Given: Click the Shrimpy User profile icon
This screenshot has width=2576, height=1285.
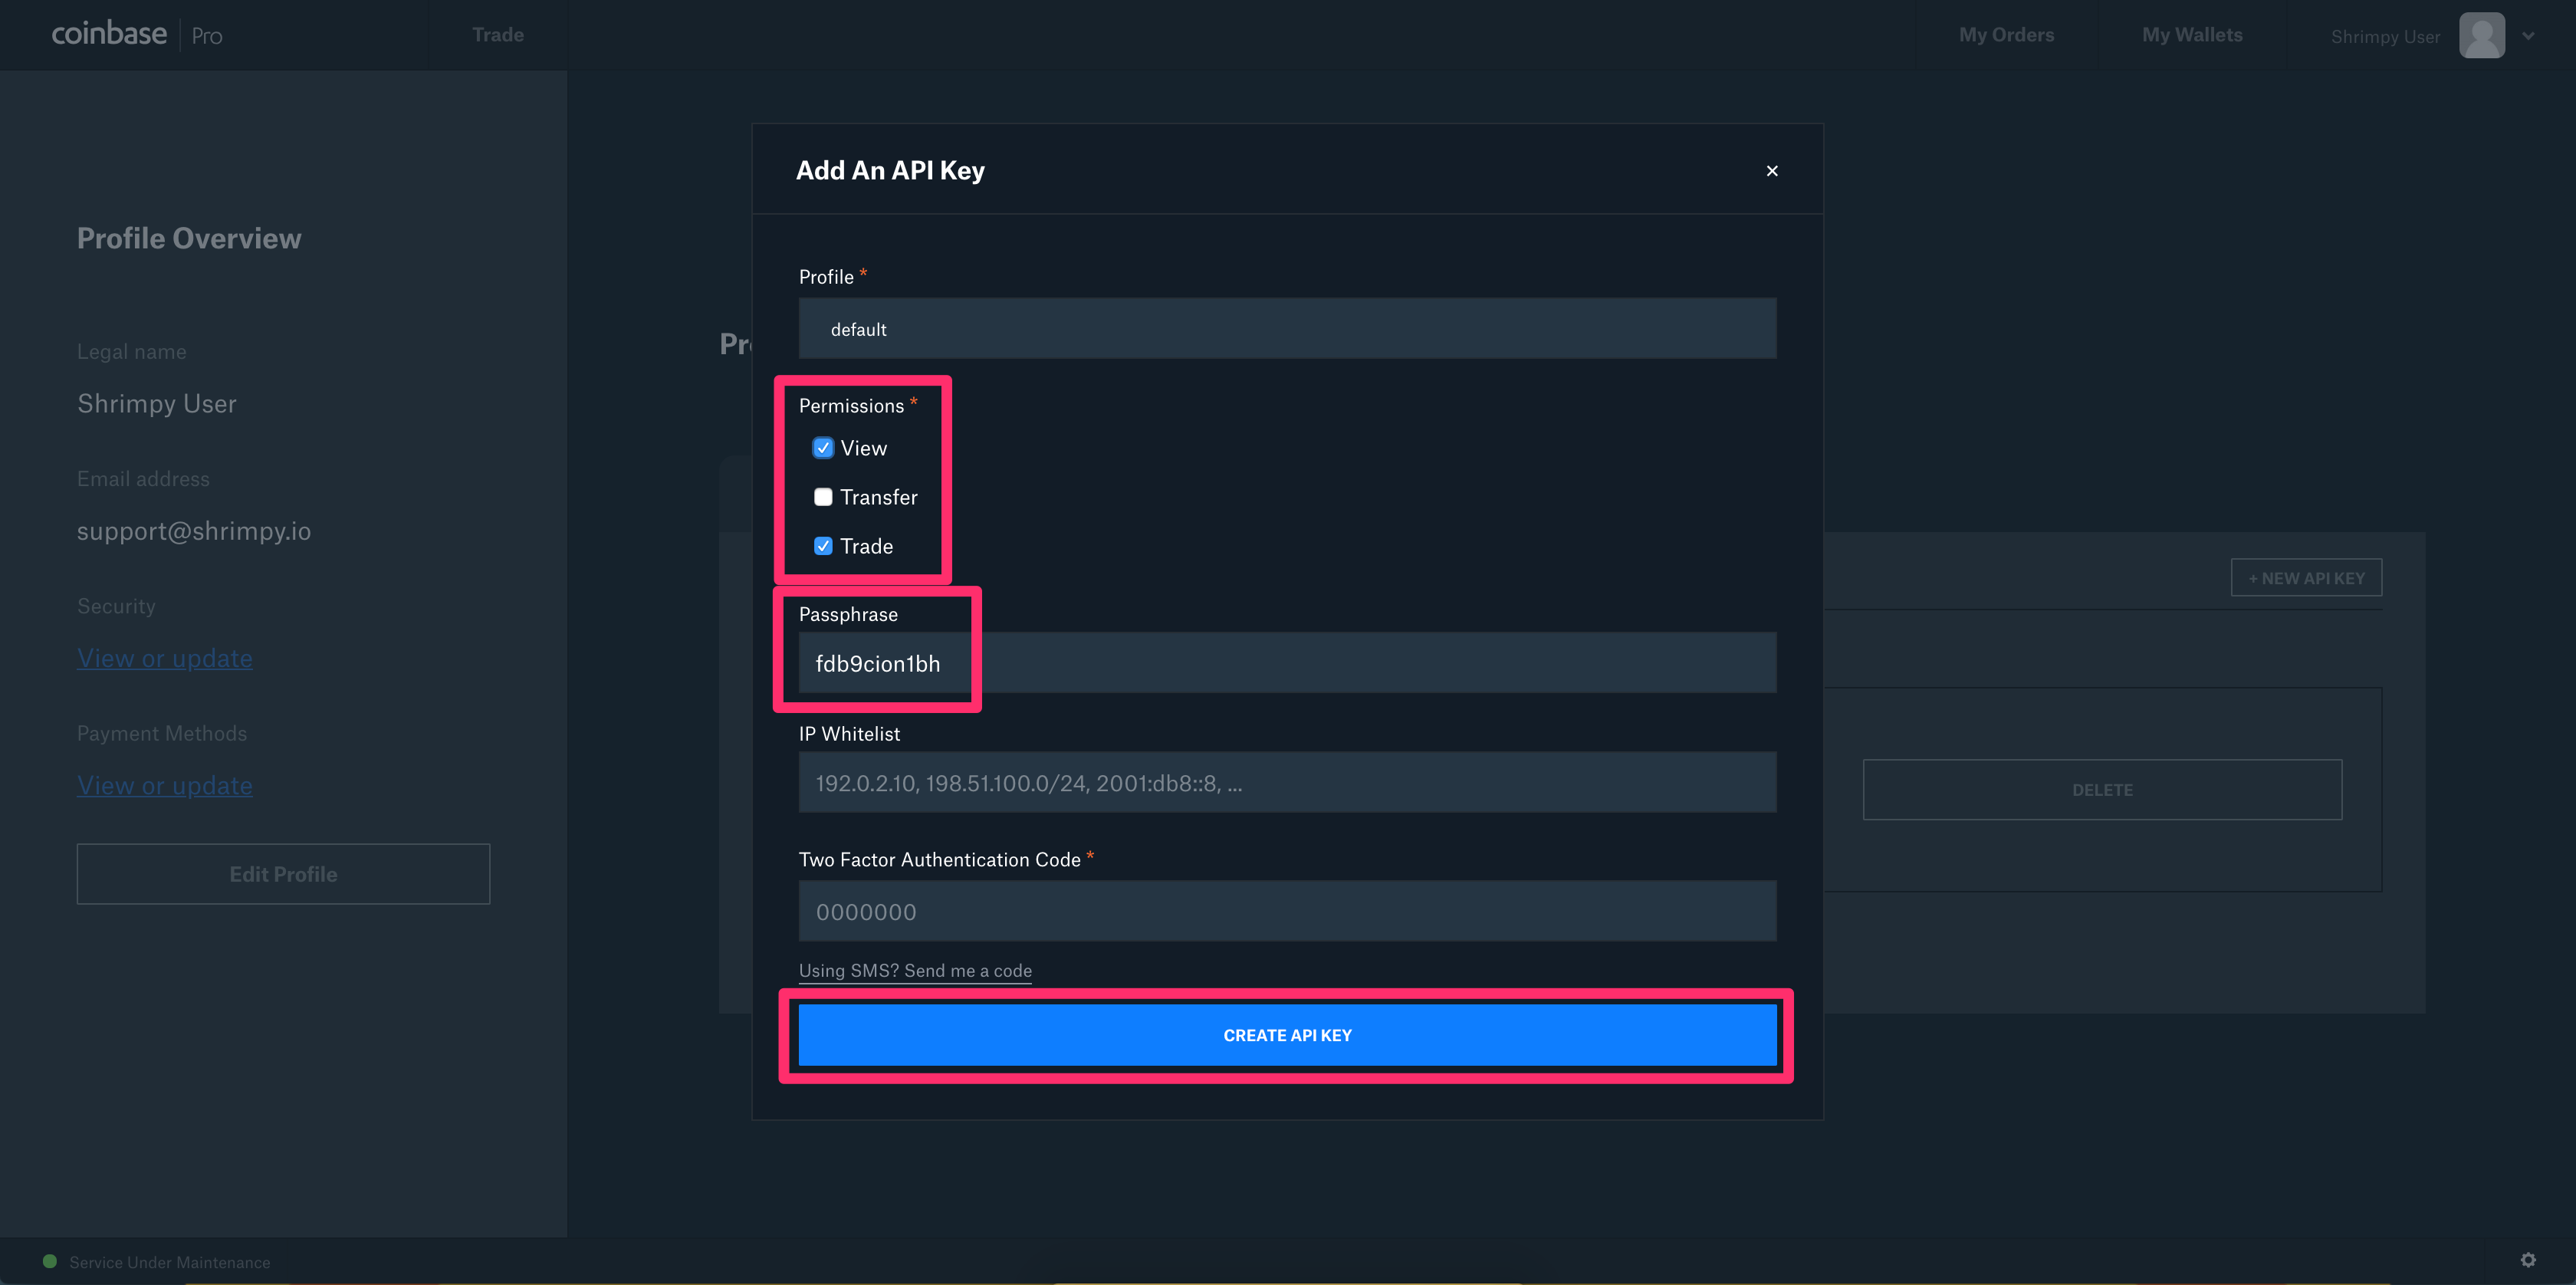Looking at the screenshot, I should (x=2479, y=33).
